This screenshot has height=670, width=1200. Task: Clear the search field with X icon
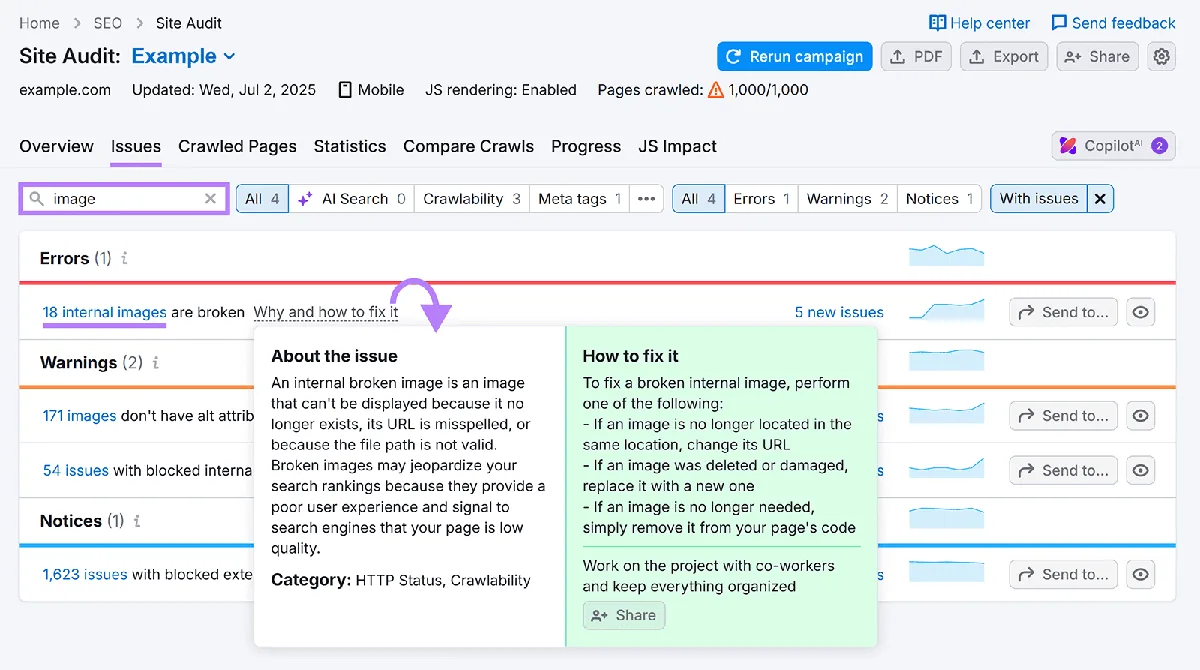coord(210,199)
